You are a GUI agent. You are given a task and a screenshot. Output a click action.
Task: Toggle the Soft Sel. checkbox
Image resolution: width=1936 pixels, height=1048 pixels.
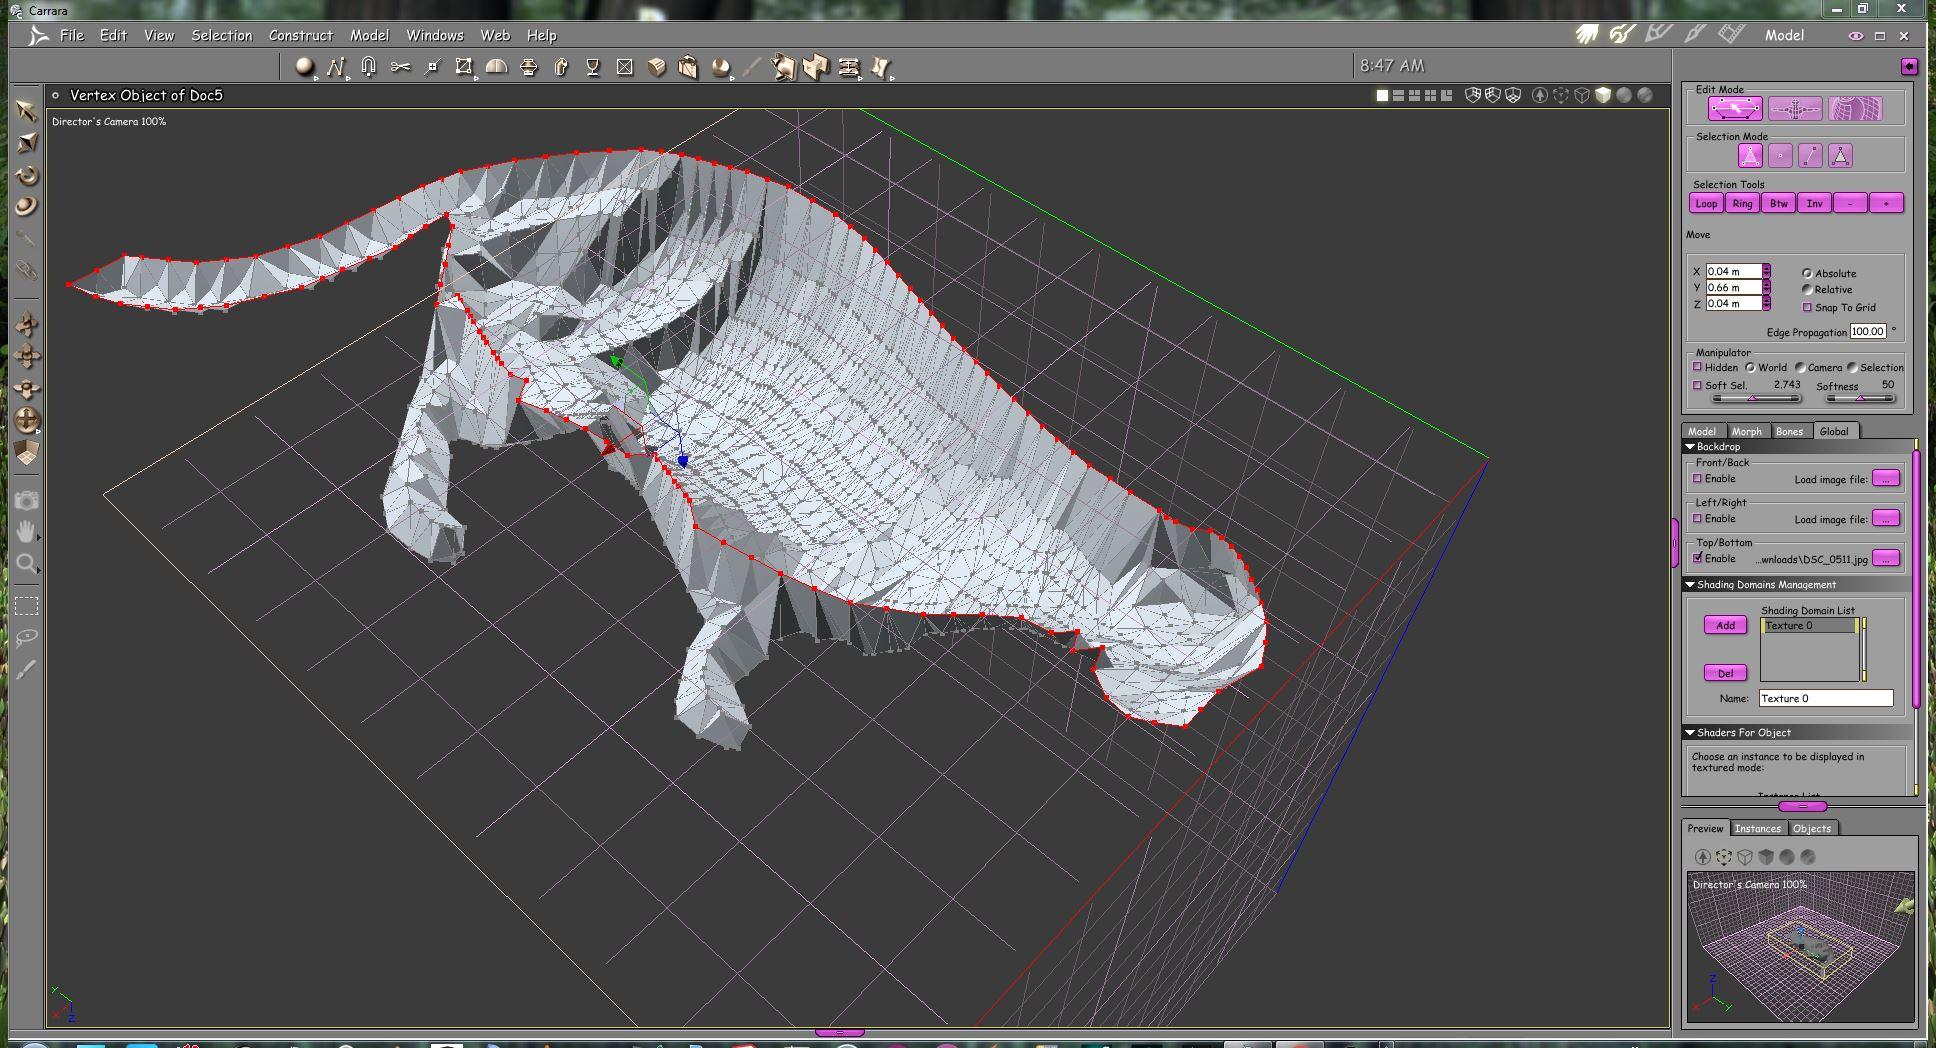point(1697,385)
